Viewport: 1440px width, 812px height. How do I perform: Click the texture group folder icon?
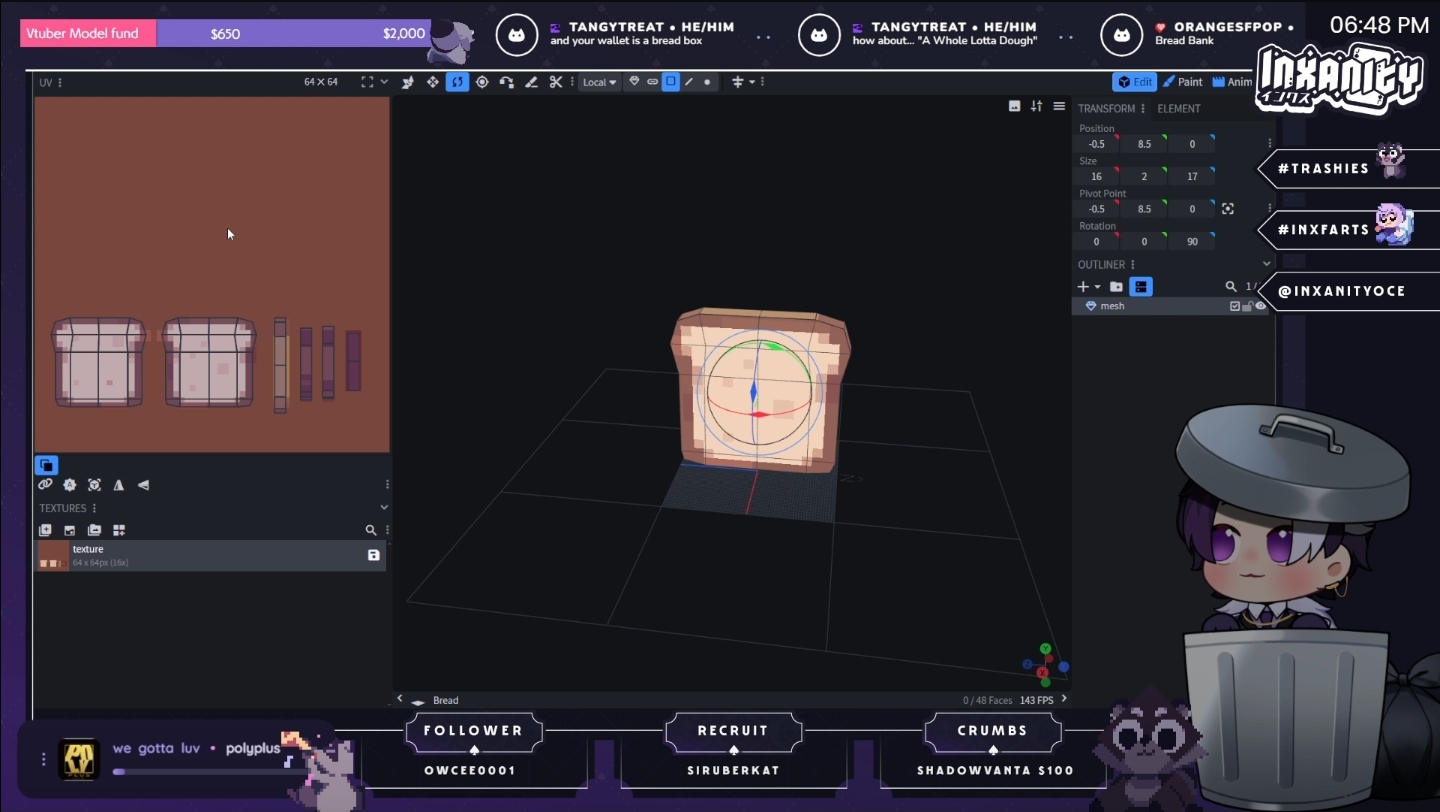point(94,530)
